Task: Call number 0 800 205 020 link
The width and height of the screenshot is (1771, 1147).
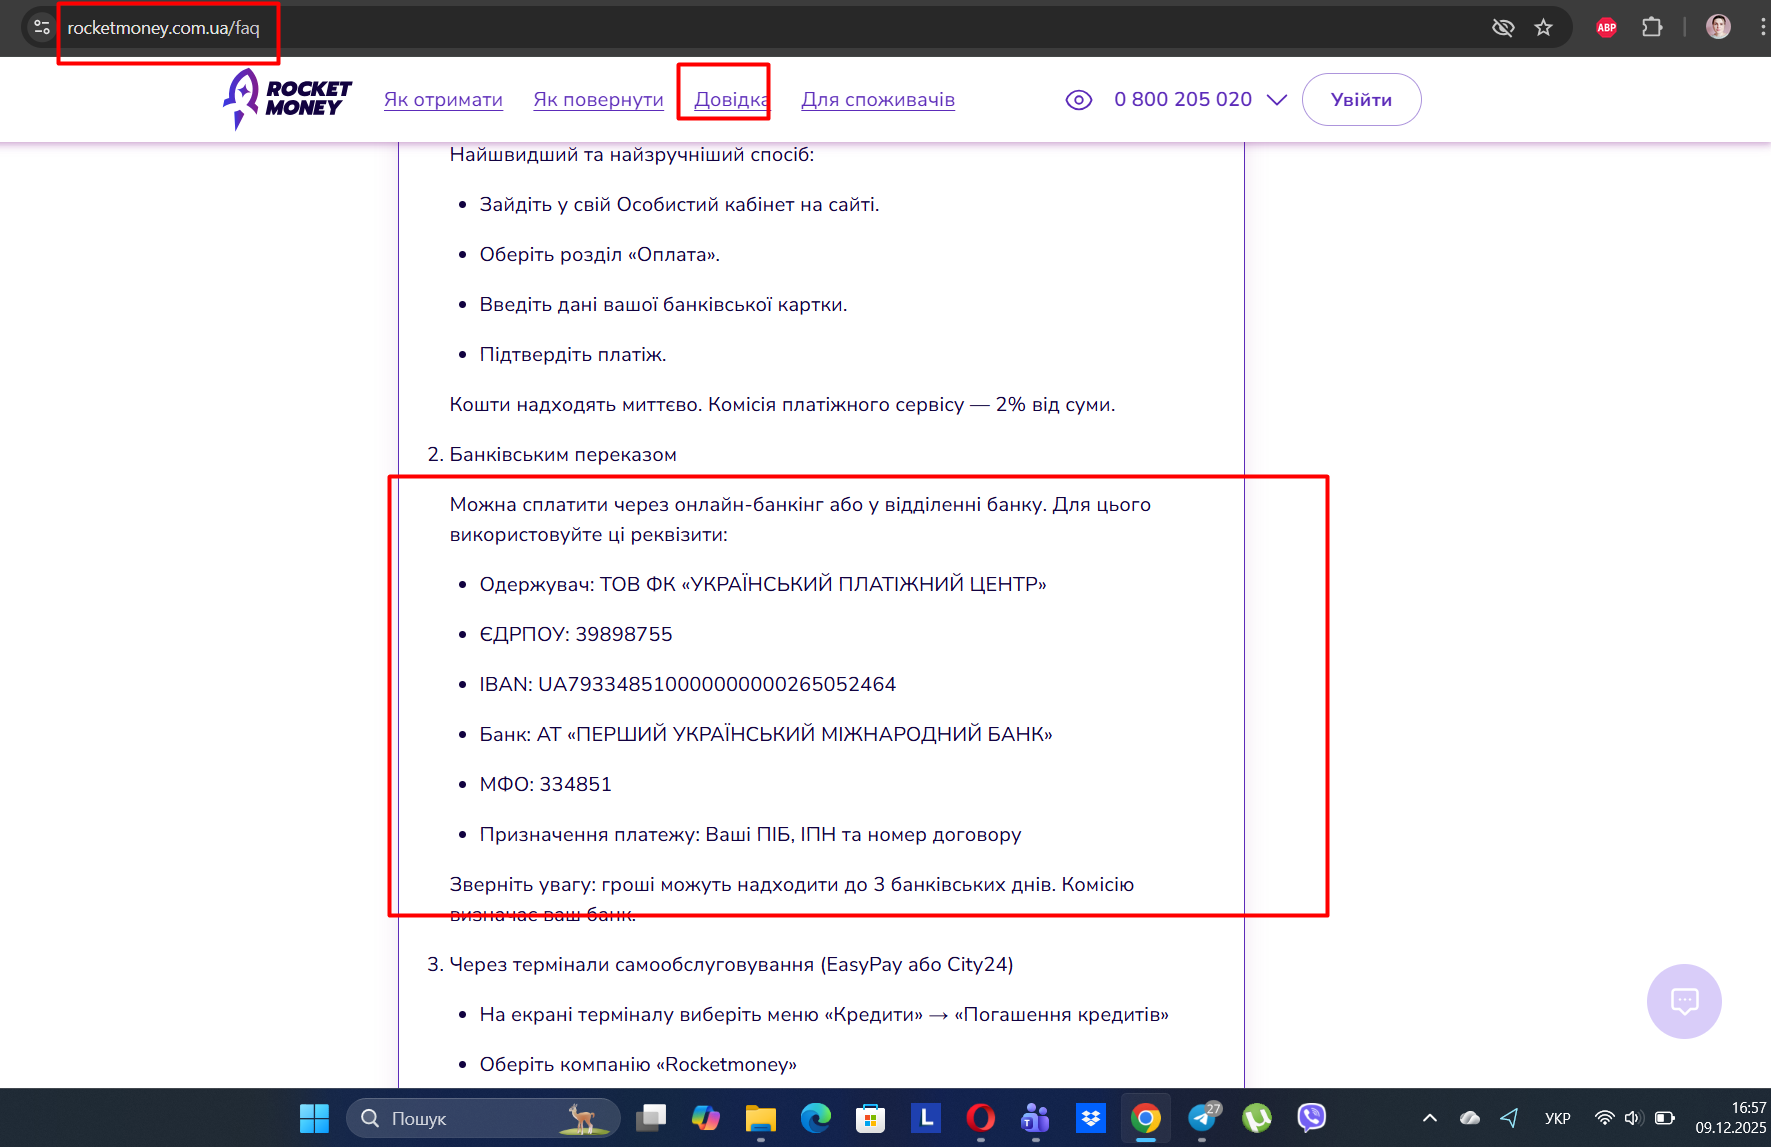Action: coord(1183,100)
